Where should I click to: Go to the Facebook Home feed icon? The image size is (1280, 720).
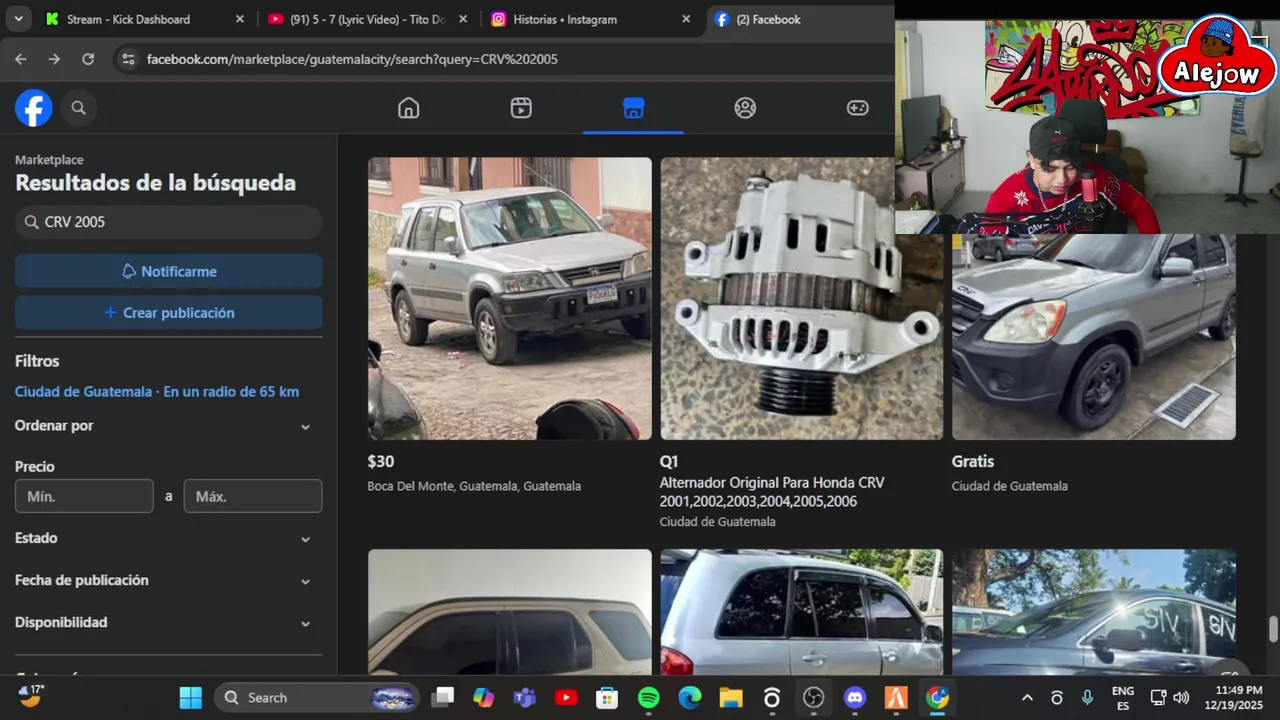[408, 108]
